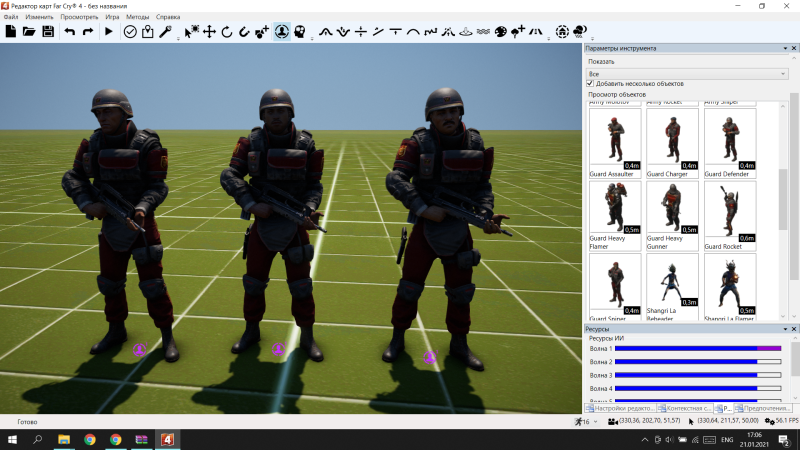The image size is (800, 450).
Task: Switch to the 'Контекстная с...' tab
Action: pos(685,408)
